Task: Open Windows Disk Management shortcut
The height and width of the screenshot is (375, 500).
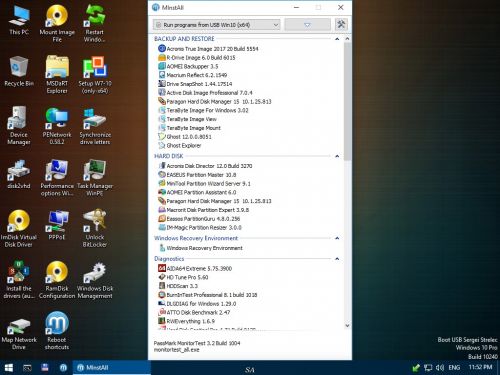Action: click(x=95, y=280)
